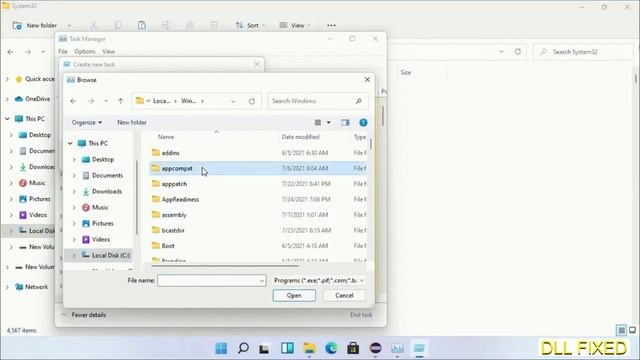Sort by Date modified column header
The width and height of the screenshot is (640, 360).
coord(300,137)
